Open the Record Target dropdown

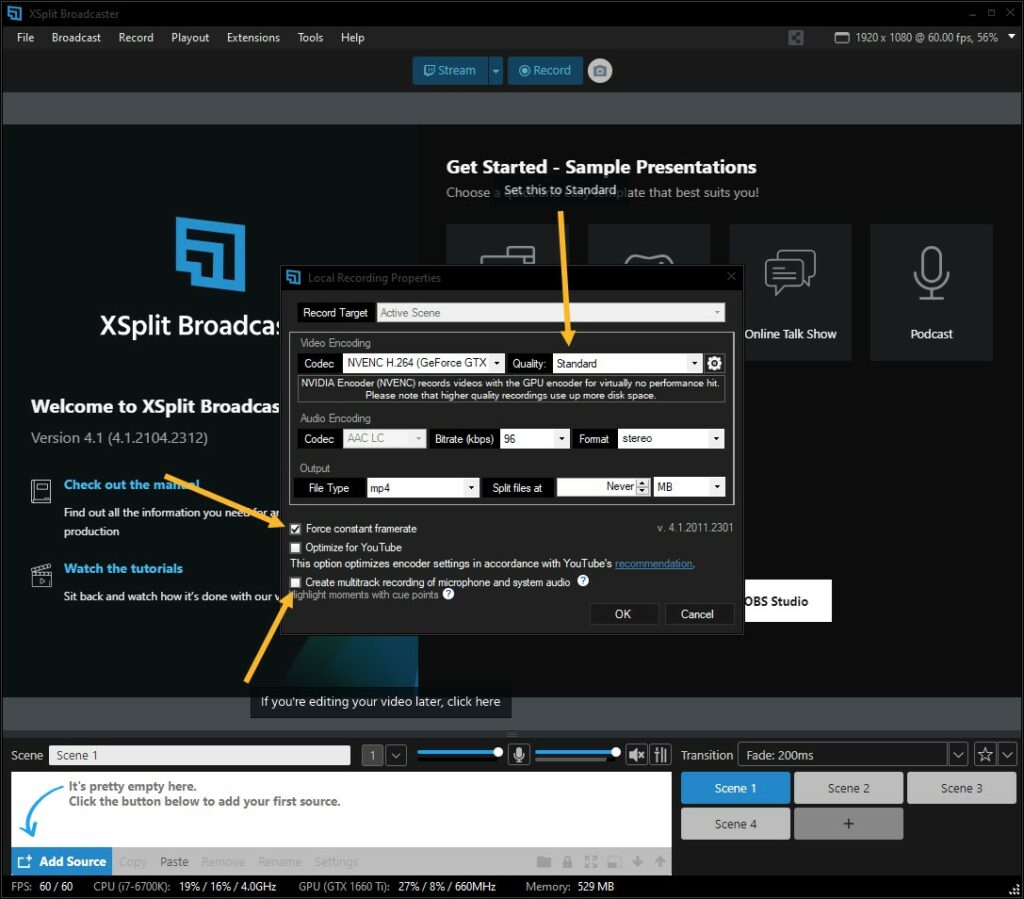551,313
